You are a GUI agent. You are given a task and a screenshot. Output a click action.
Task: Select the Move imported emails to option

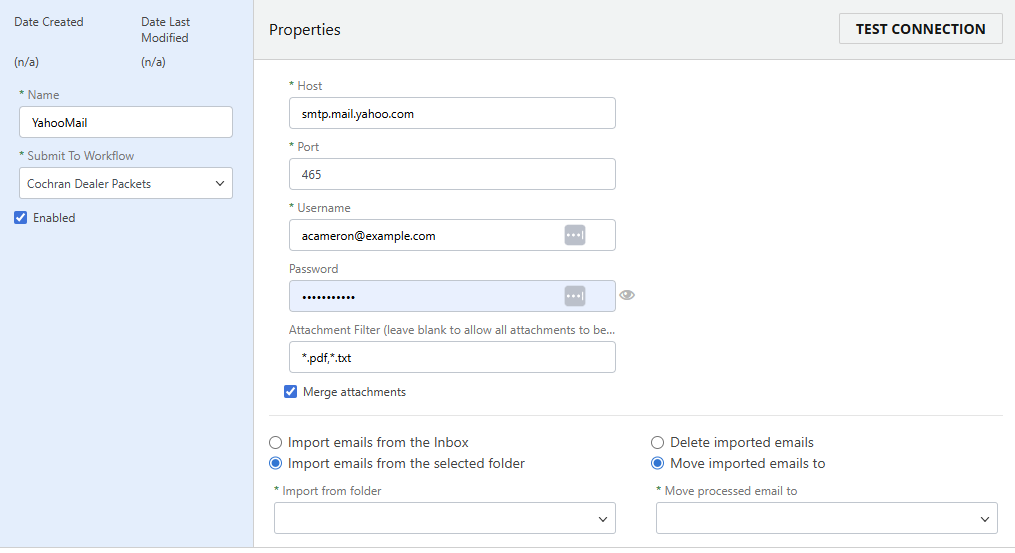(658, 463)
